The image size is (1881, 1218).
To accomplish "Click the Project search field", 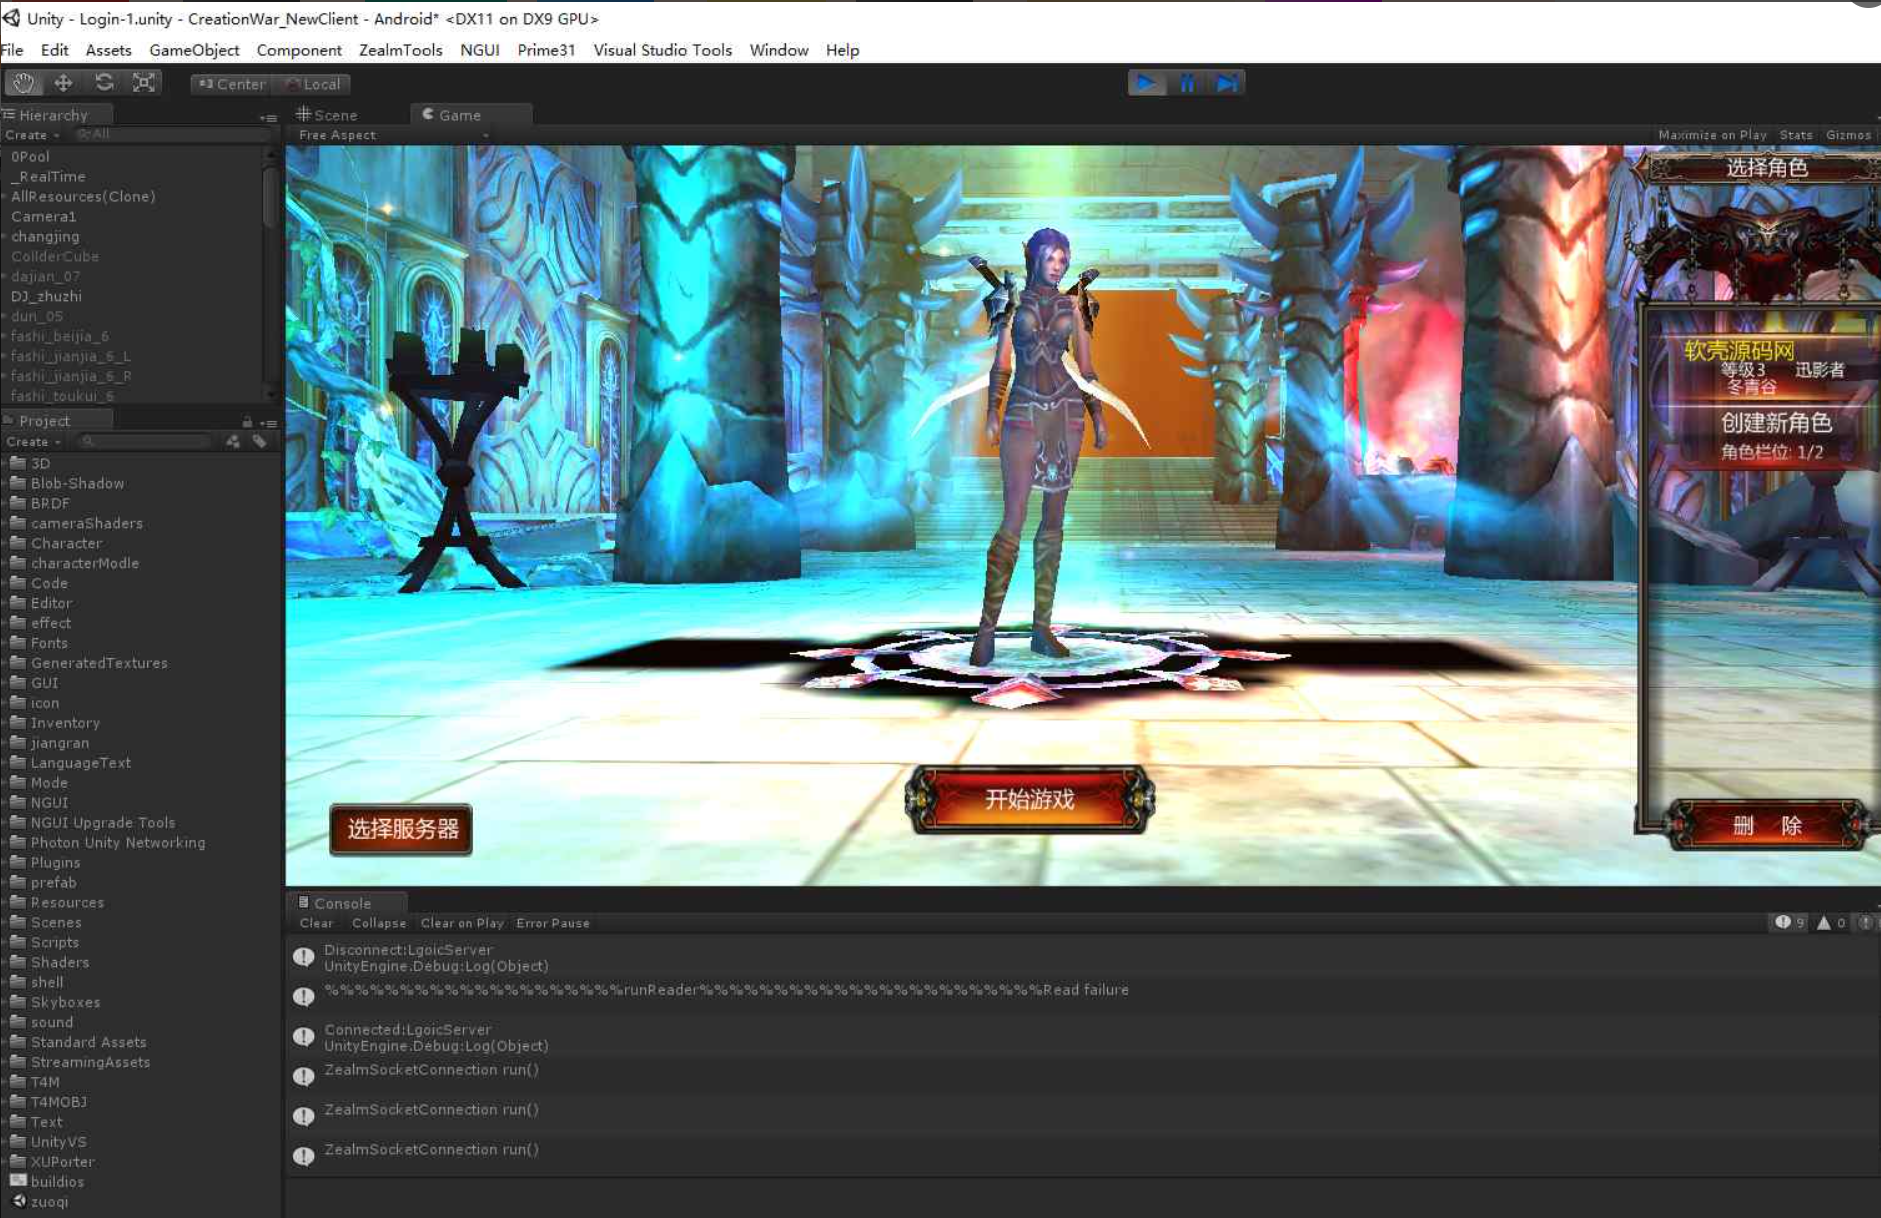I will 147,441.
